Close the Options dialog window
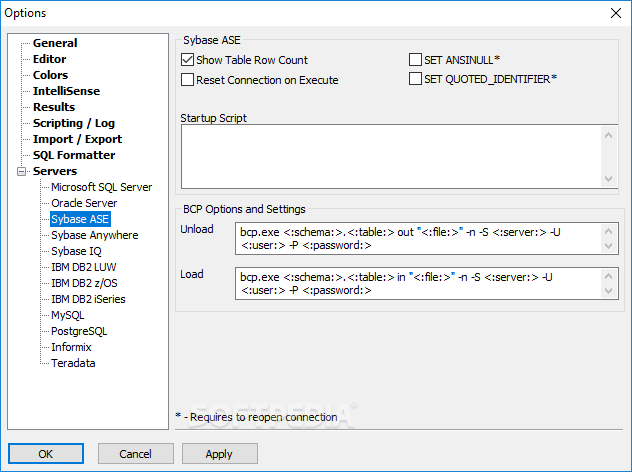The image size is (632, 472). tap(615, 13)
